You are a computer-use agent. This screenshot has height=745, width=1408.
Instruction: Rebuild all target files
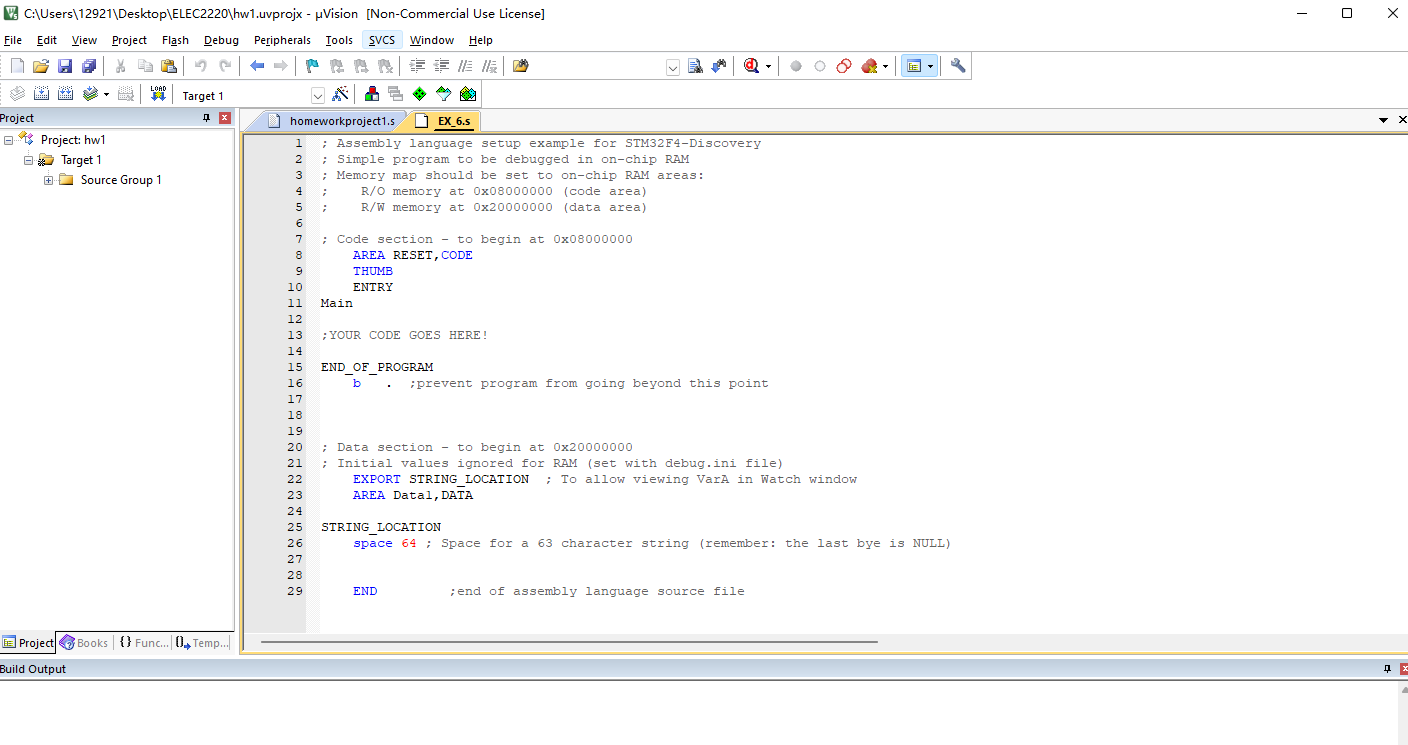(x=66, y=93)
